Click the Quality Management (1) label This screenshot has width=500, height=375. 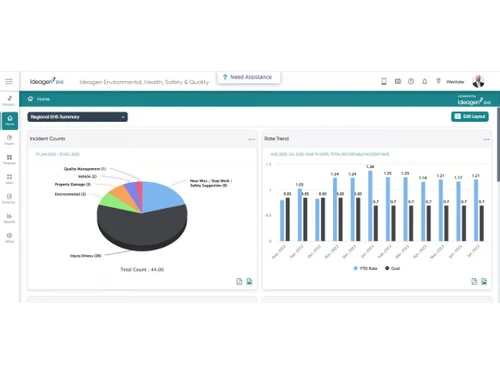pyautogui.click(x=85, y=169)
